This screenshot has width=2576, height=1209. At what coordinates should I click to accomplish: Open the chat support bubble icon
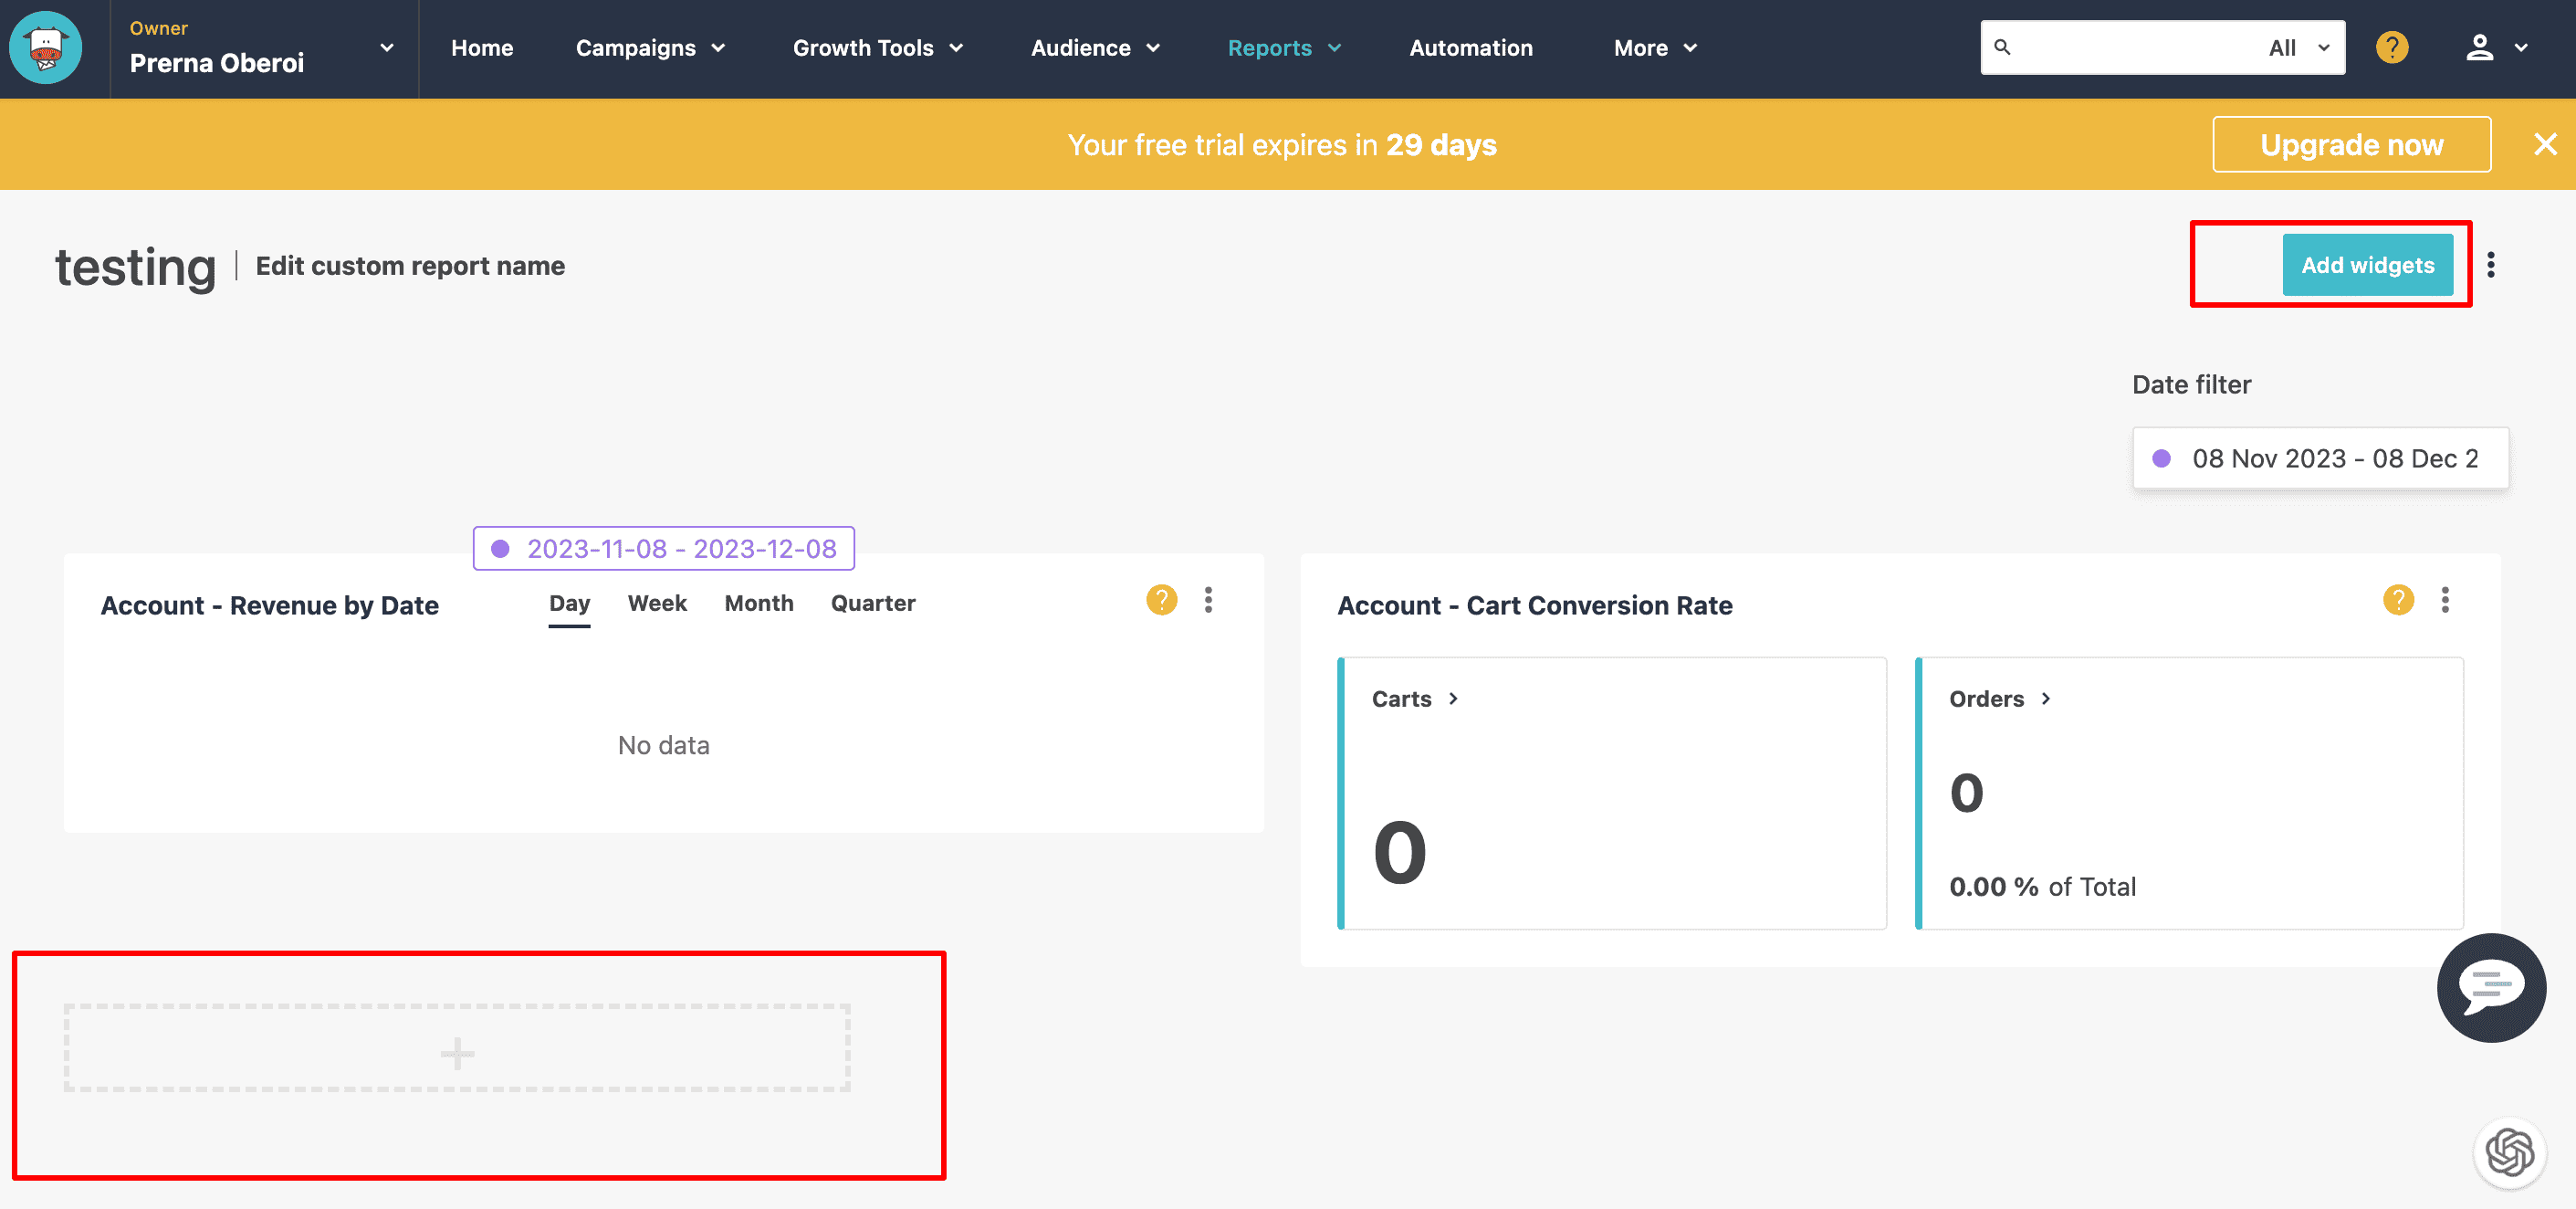(x=2490, y=987)
